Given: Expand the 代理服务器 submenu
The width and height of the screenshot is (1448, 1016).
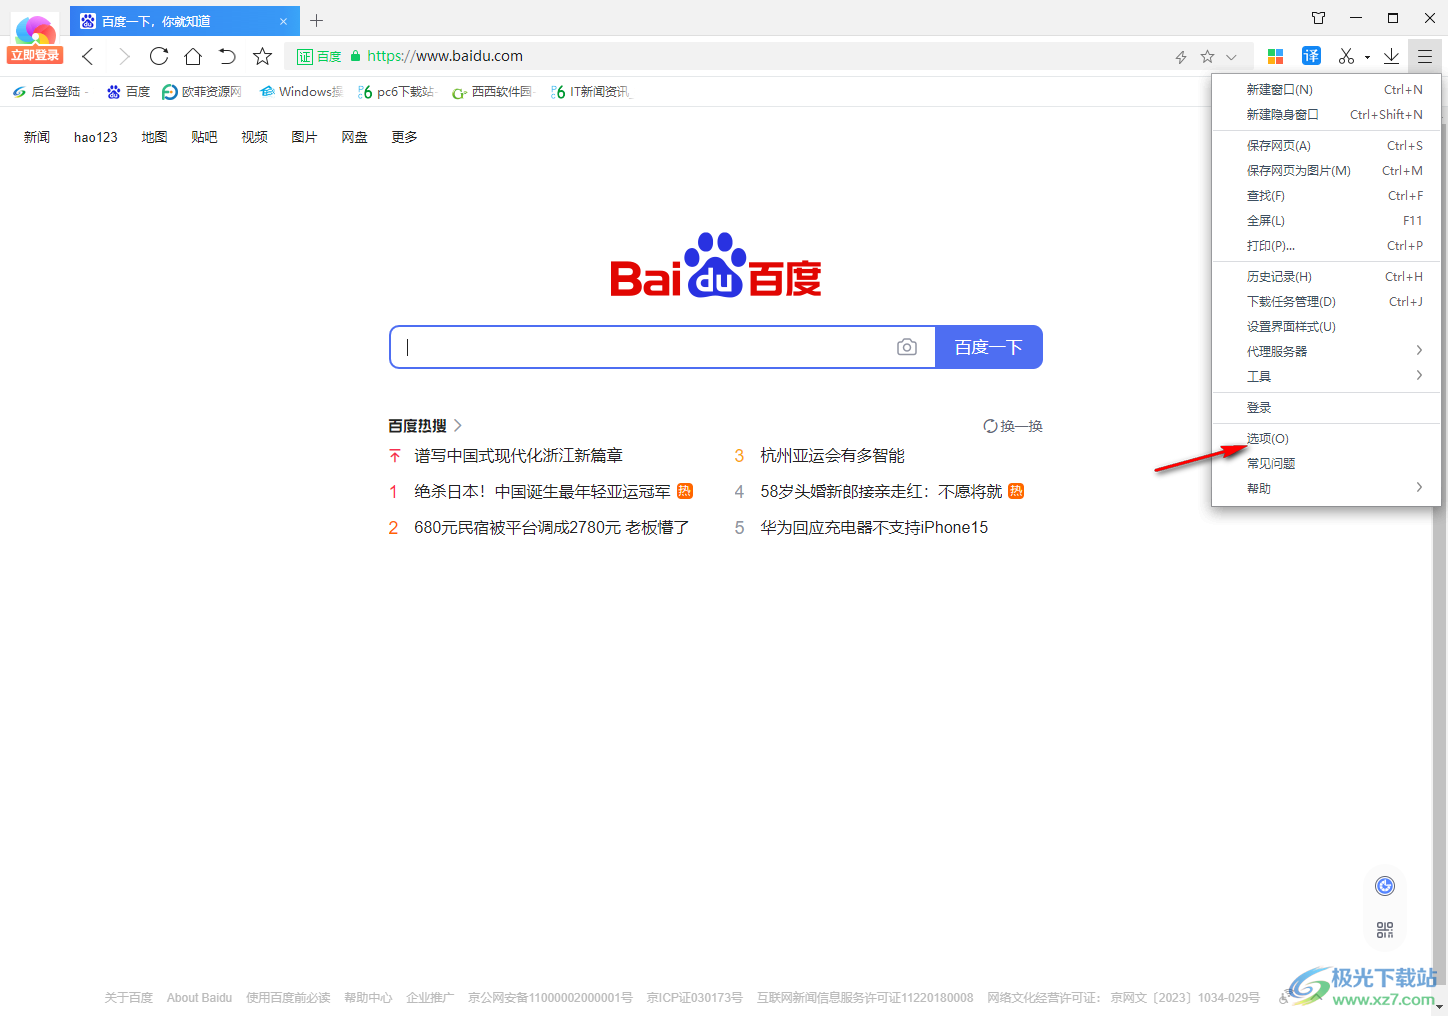Looking at the screenshot, I should [1326, 352].
